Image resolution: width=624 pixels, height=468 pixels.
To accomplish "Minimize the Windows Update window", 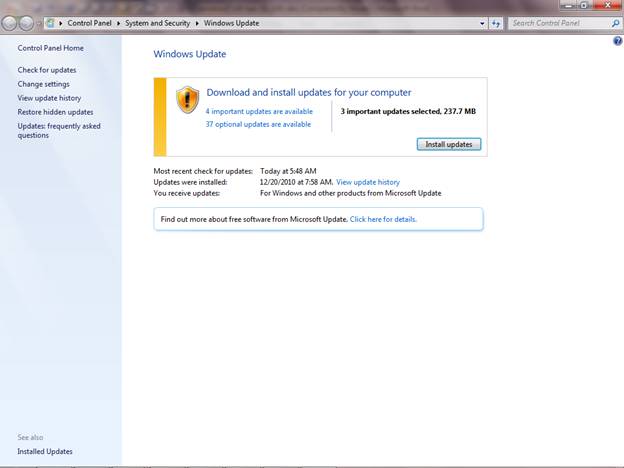I will [x=568, y=5].
